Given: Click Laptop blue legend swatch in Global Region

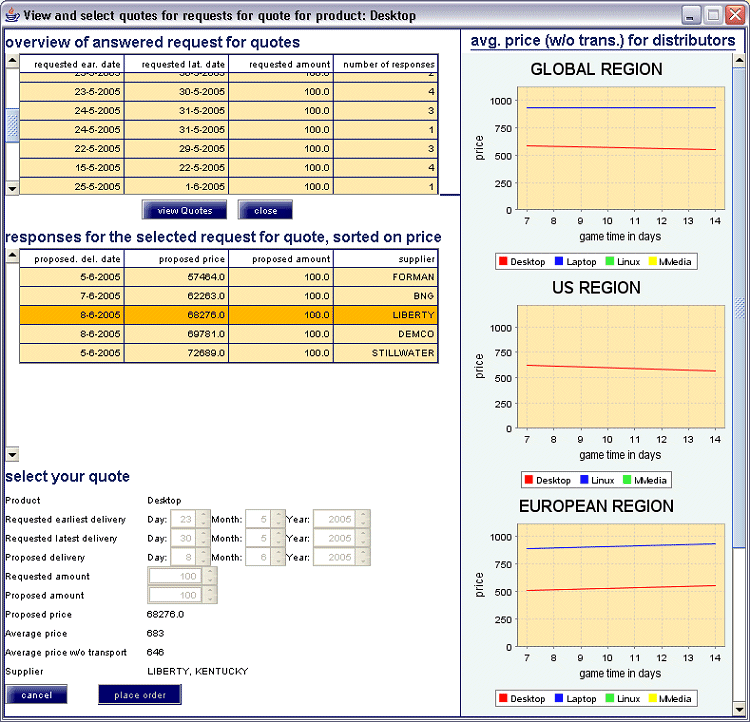Looking at the screenshot, I should pyautogui.click(x=559, y=261).
